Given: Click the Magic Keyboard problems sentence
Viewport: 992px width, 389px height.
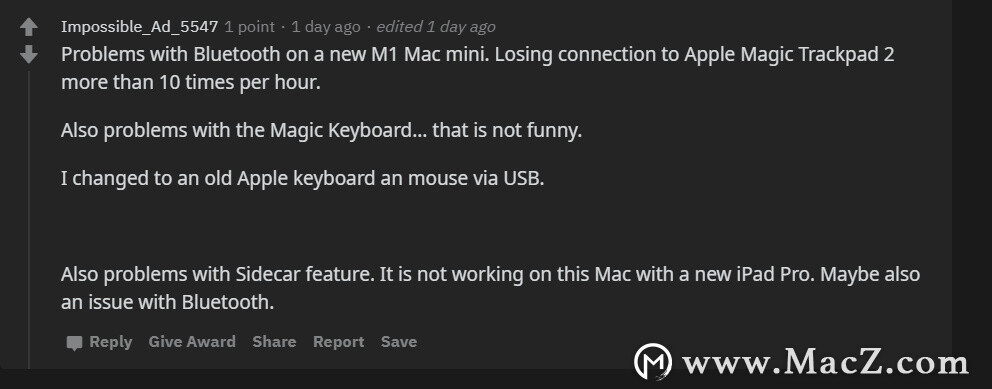Looking at the screenshot, I should click(321, 131).
